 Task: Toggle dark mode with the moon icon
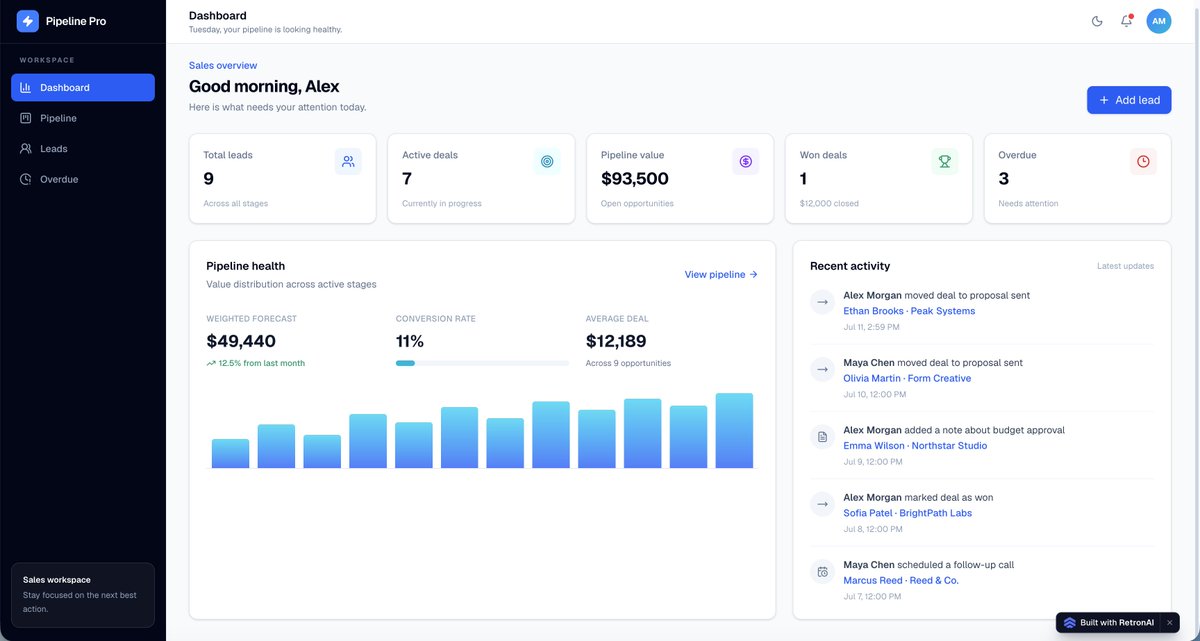pyautogui.click(x=1097, y=21)
